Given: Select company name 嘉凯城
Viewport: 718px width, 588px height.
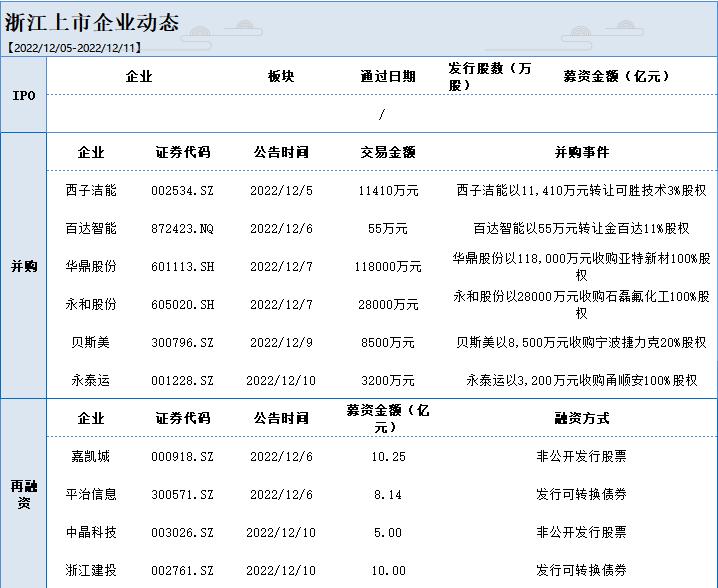Looking at the screenshot, I should point(91,456).
